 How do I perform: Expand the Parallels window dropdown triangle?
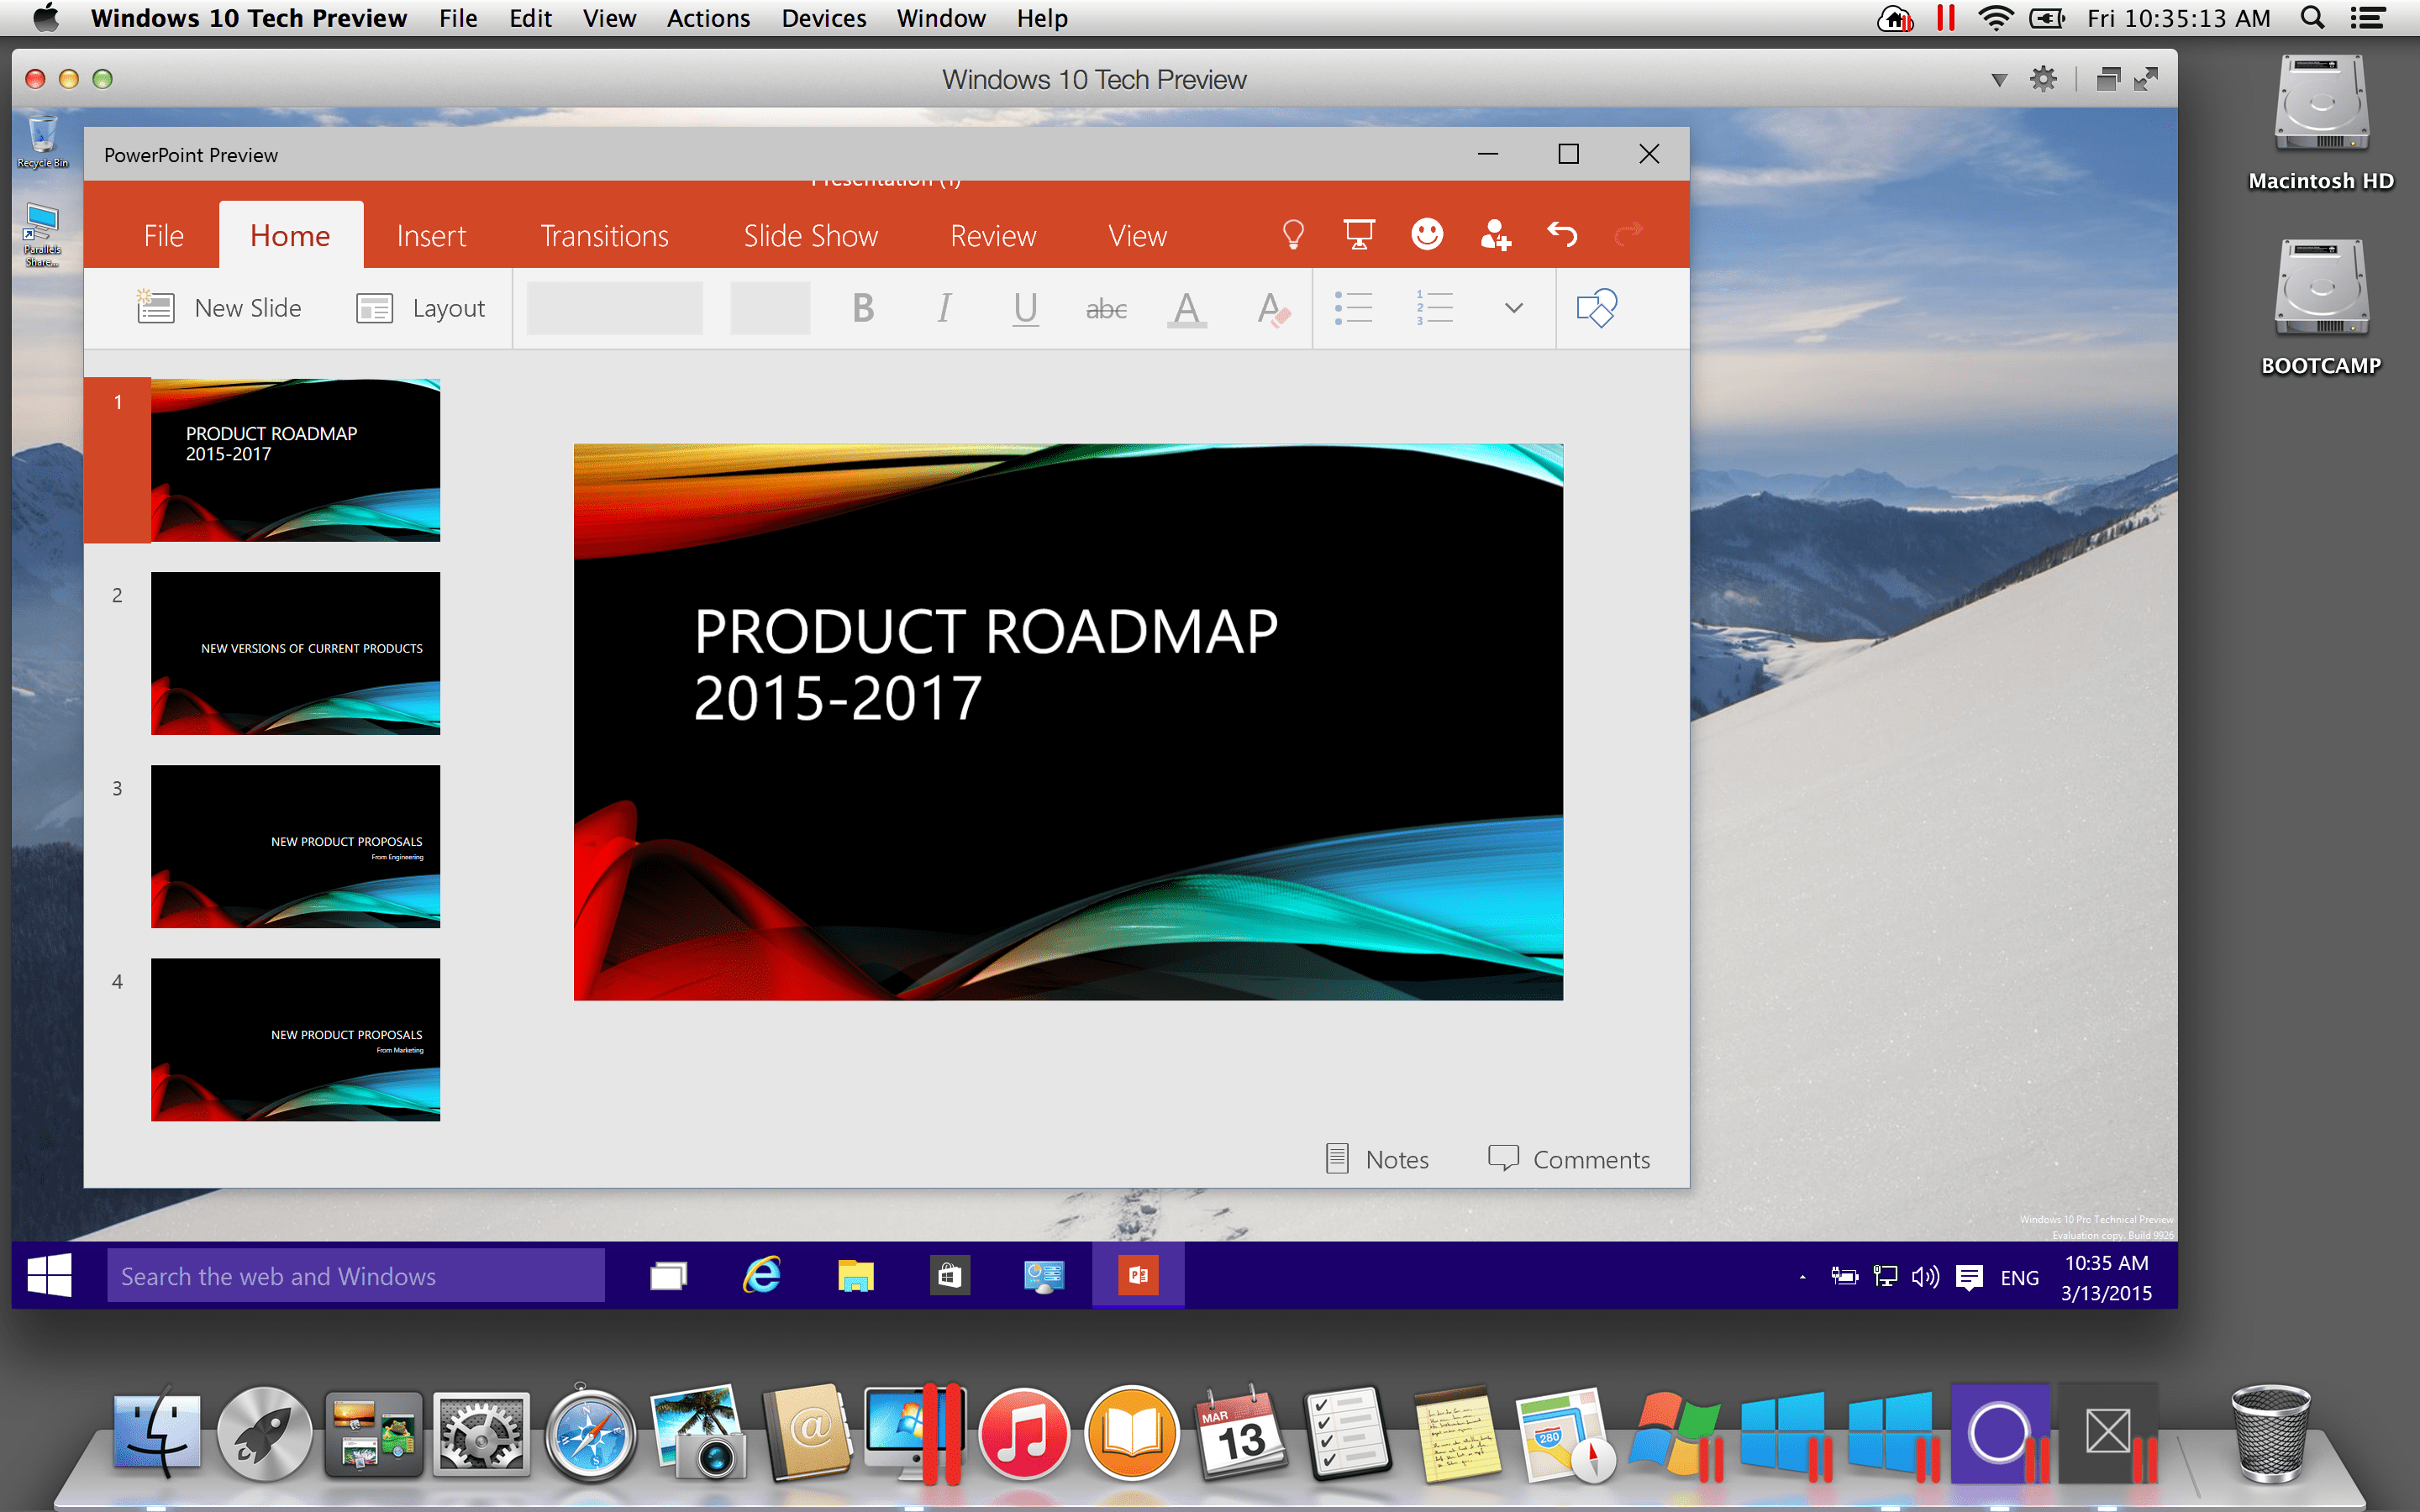coord(1999,80)
